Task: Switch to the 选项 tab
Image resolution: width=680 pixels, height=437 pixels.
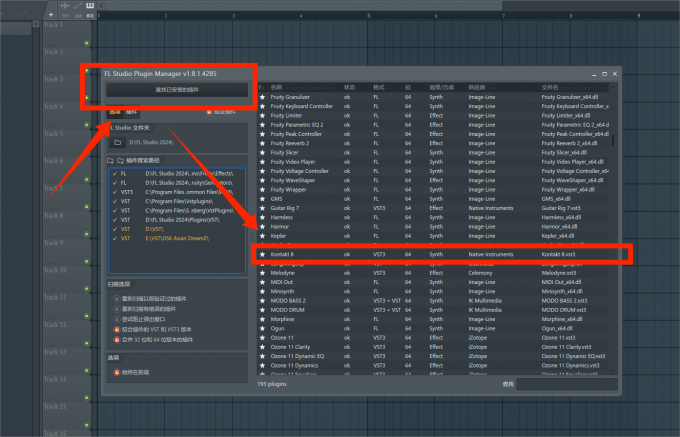Action: 115,112
